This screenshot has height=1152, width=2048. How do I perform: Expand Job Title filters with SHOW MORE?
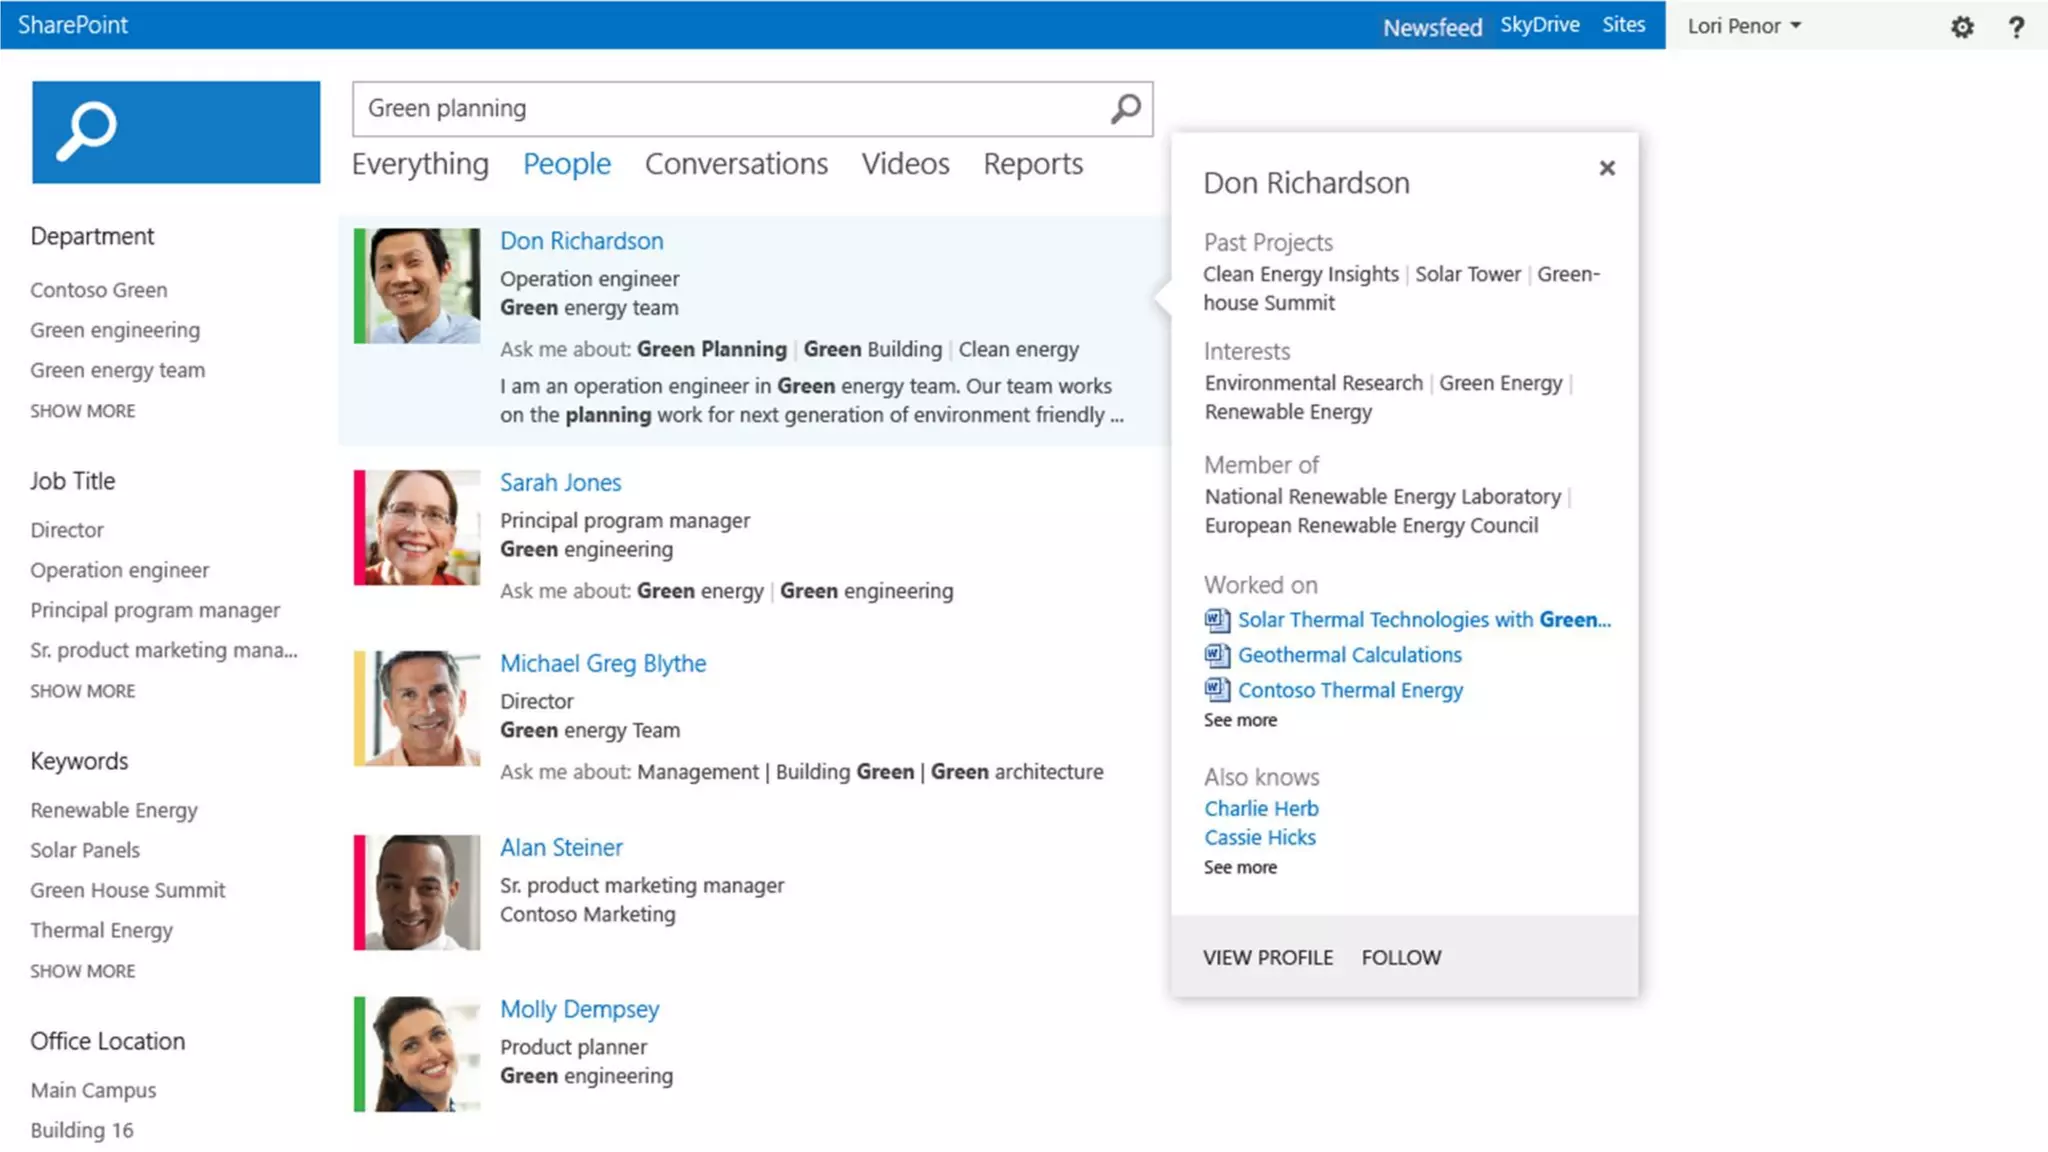point(82,691)
